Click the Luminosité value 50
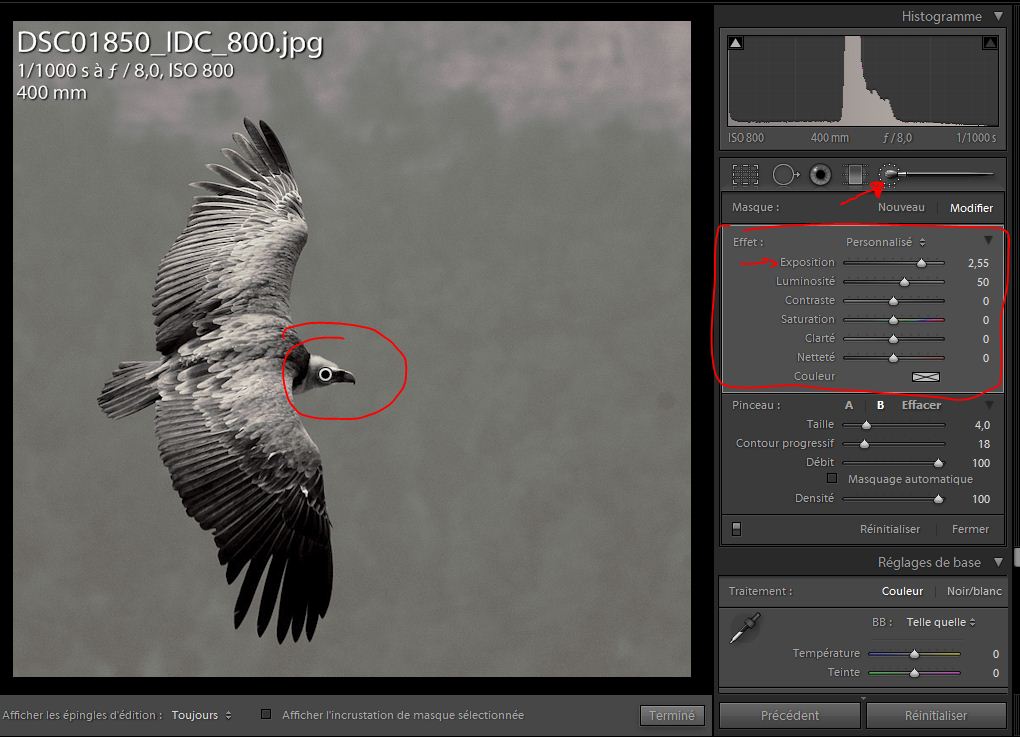1020x737 pixels. pyautogui.click(x=982, y=282)
